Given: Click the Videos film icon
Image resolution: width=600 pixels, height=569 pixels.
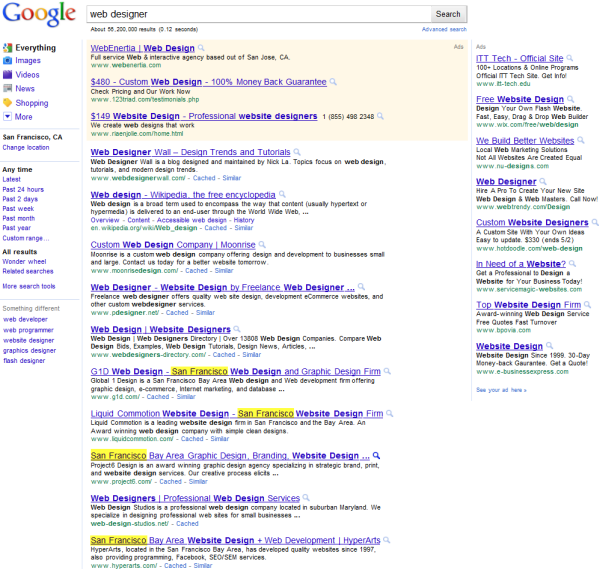Looking at the screenshot, I should 7,75.
